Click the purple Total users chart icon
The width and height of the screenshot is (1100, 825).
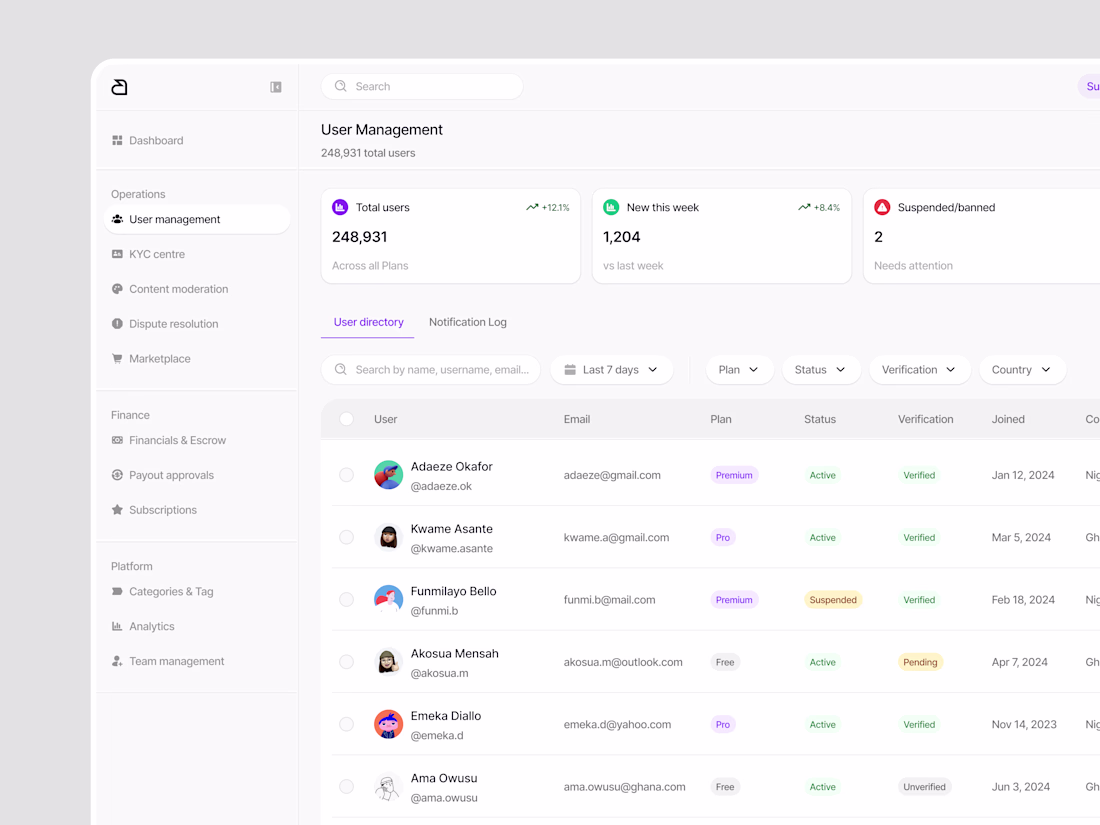pyautogui.click(x=340, y=207)
